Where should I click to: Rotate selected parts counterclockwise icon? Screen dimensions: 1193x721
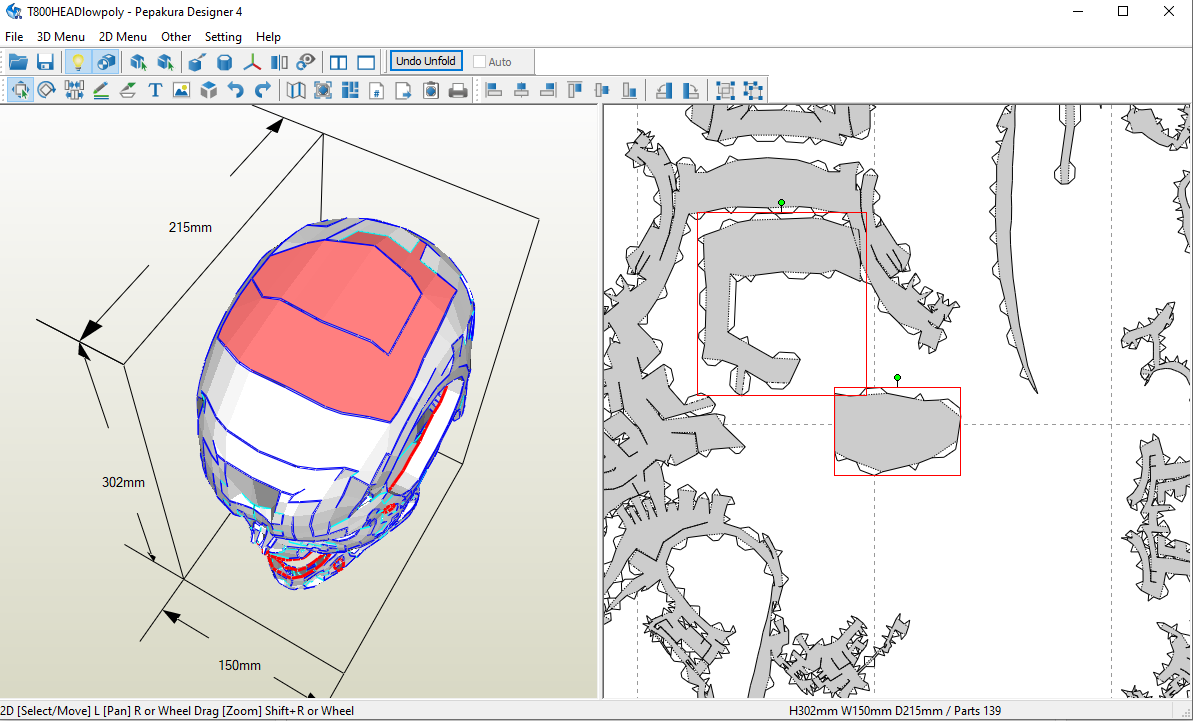coord(663,90)
